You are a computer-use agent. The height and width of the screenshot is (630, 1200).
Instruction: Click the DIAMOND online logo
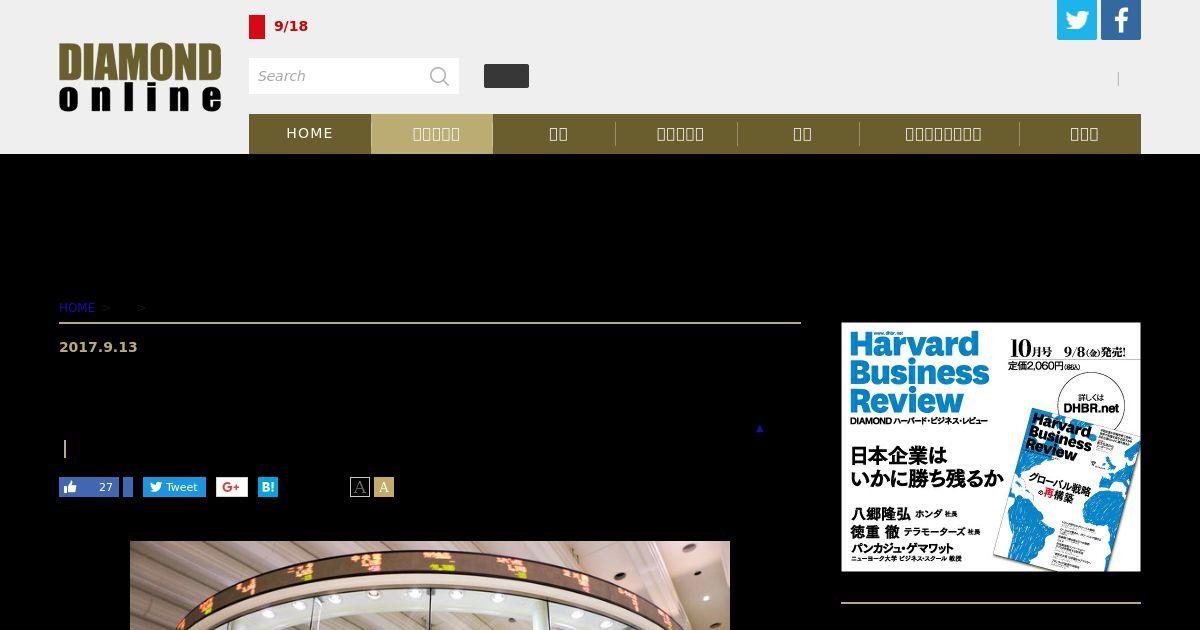[x=140, y=77]
